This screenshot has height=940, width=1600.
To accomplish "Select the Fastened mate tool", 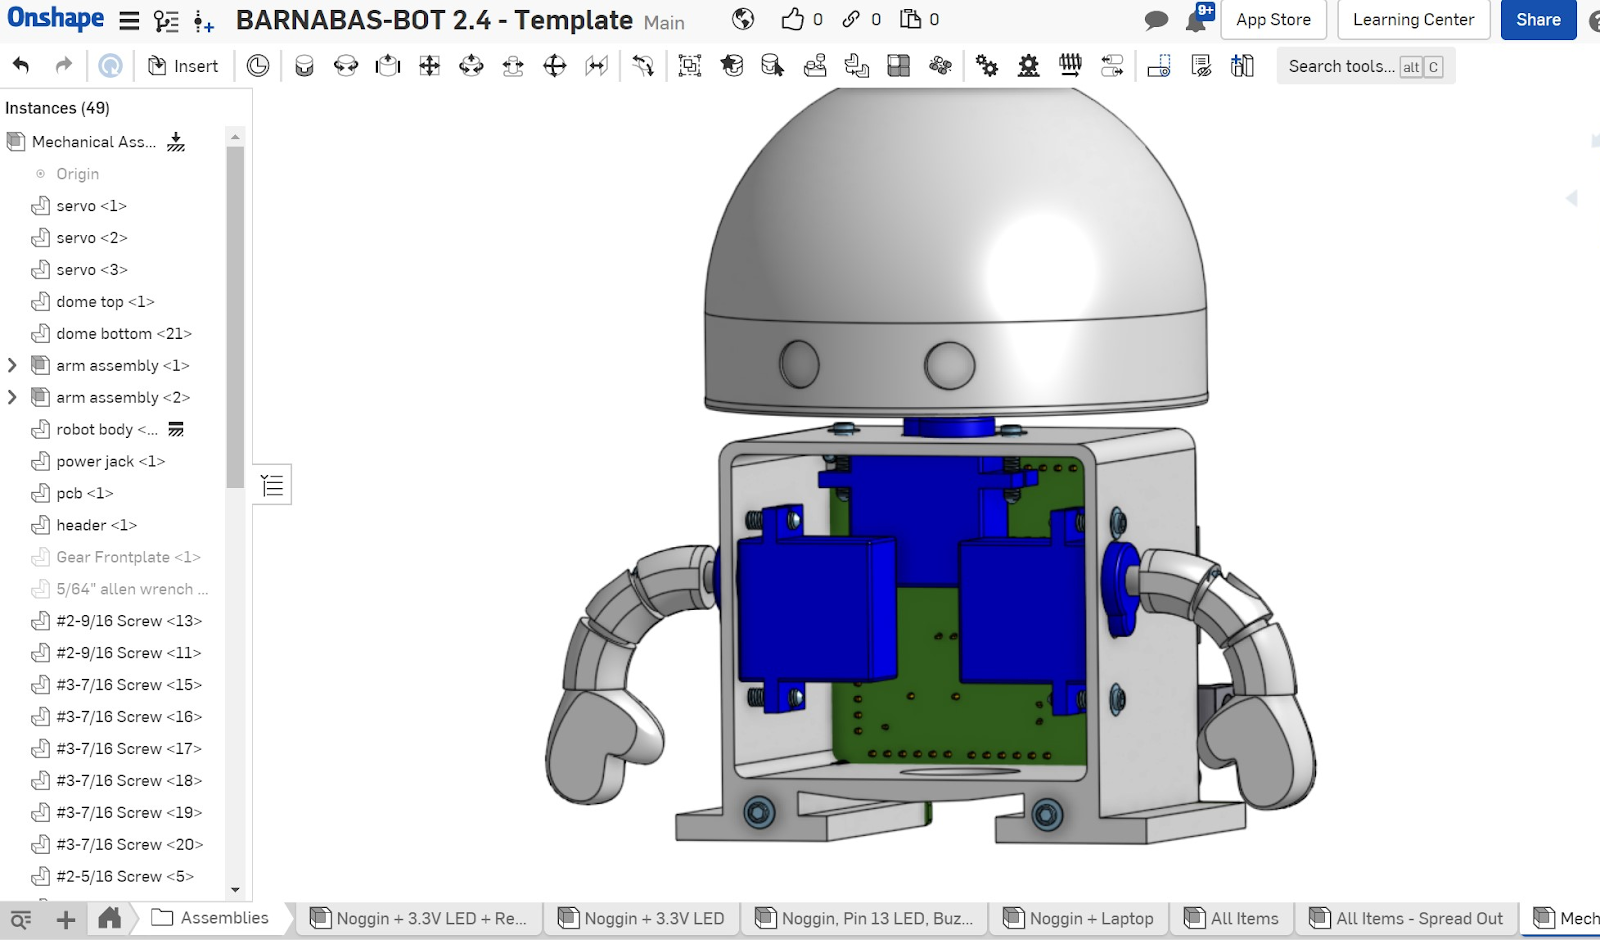I will point(305,66).
